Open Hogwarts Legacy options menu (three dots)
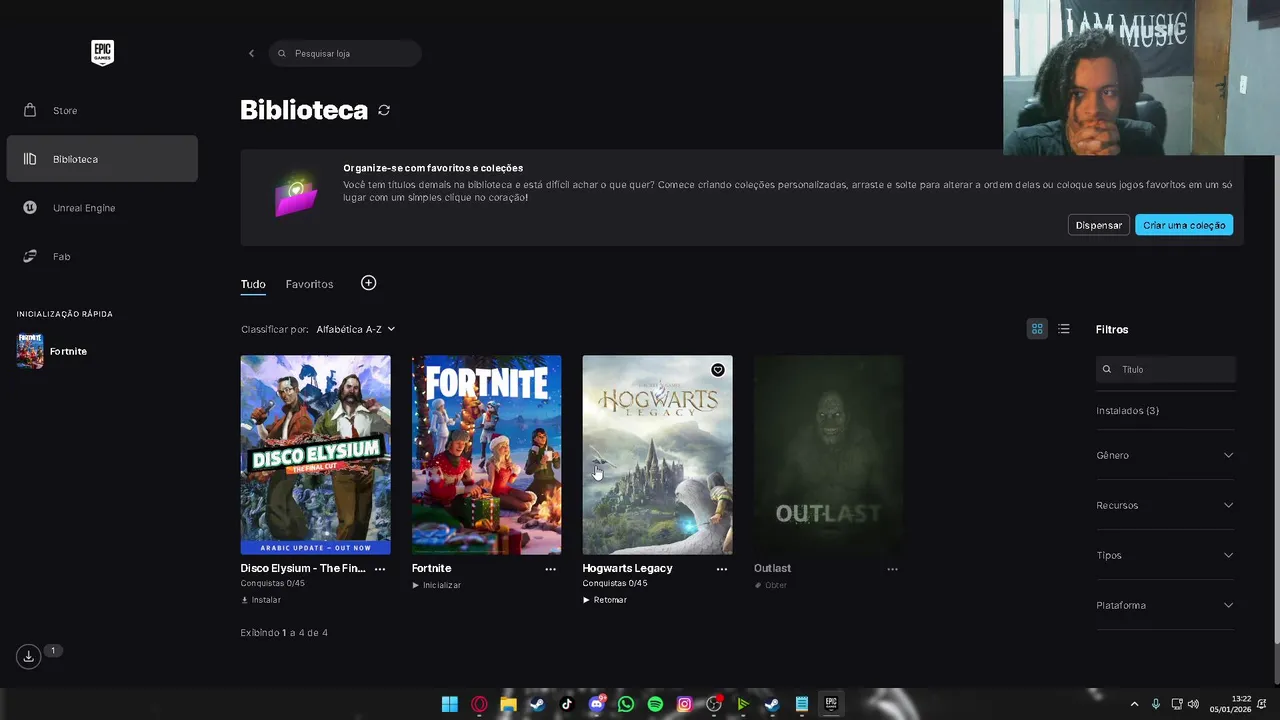The height and width of the screenshot is (720, 1280). [722, 569]
